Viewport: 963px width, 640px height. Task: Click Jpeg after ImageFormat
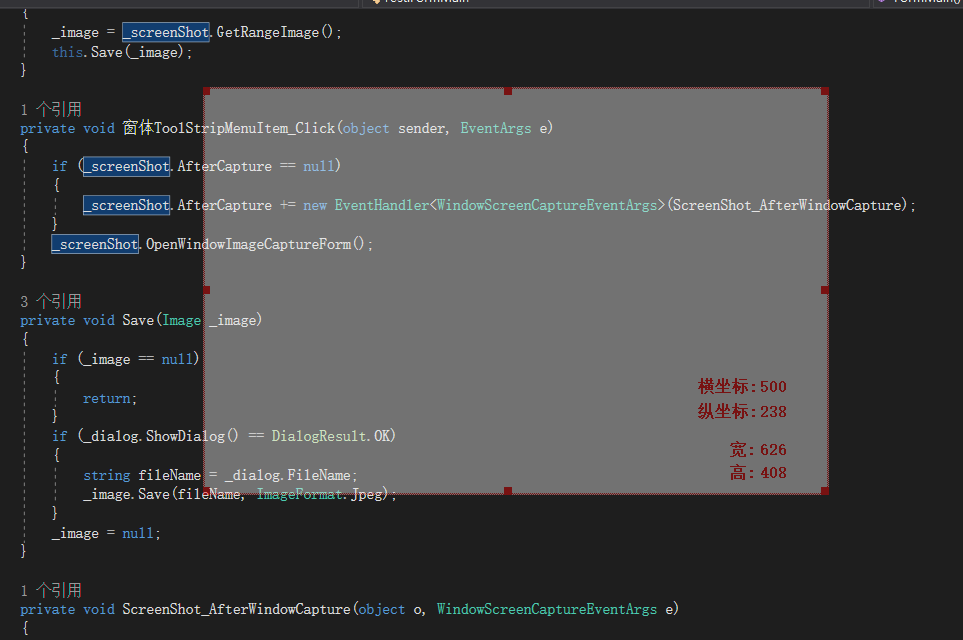pyautogui.click(x=368, y=494)
